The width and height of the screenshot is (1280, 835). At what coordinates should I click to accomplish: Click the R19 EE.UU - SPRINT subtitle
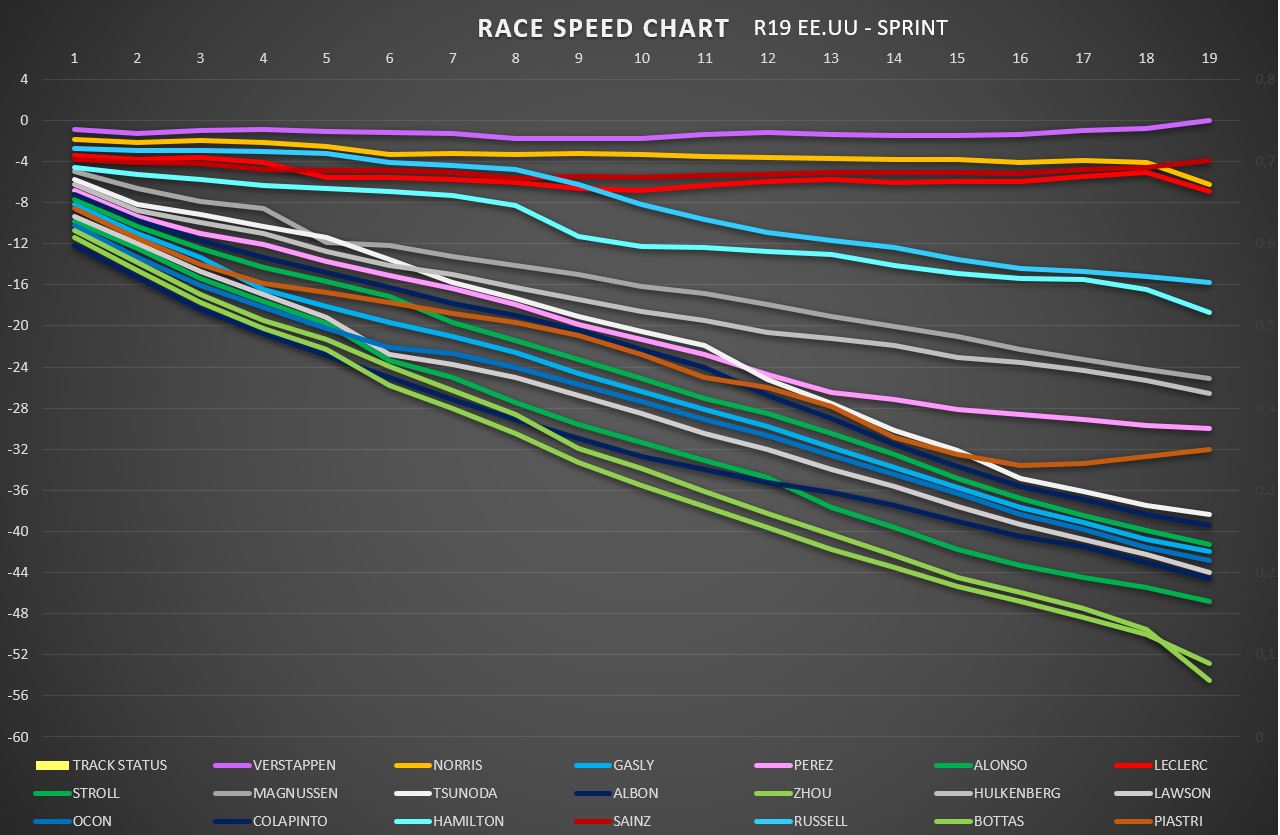[x=851, y=27]
